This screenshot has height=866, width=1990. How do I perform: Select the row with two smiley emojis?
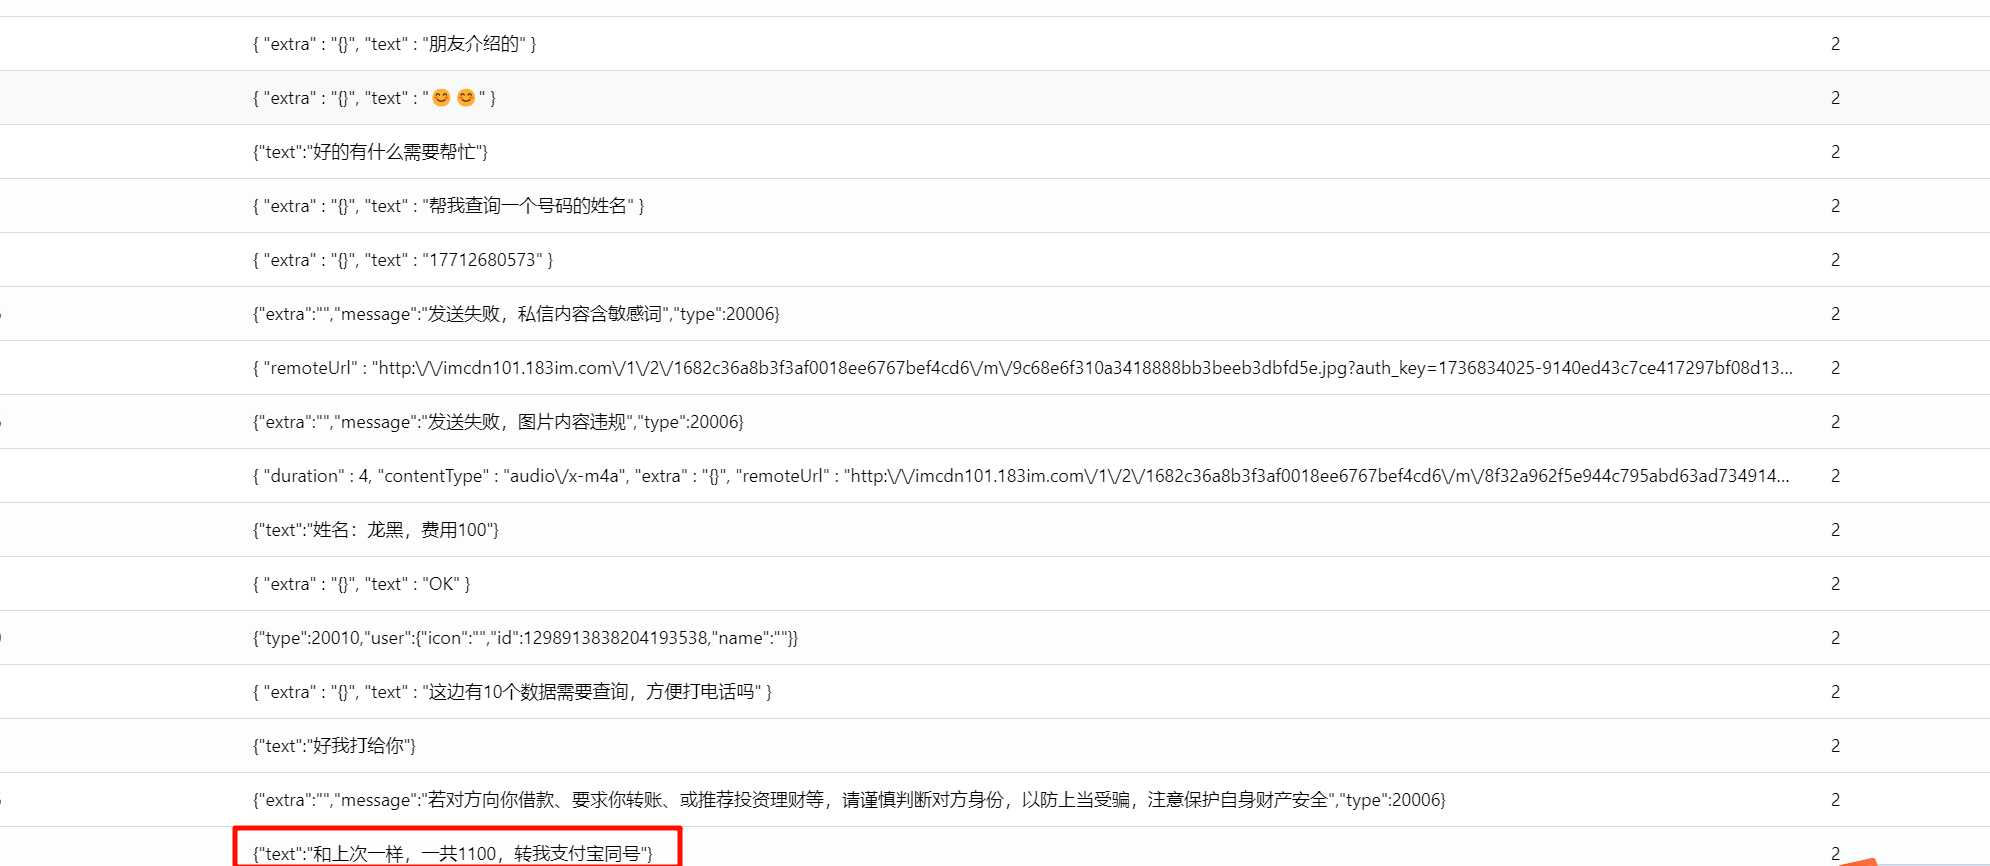(374, 98)
